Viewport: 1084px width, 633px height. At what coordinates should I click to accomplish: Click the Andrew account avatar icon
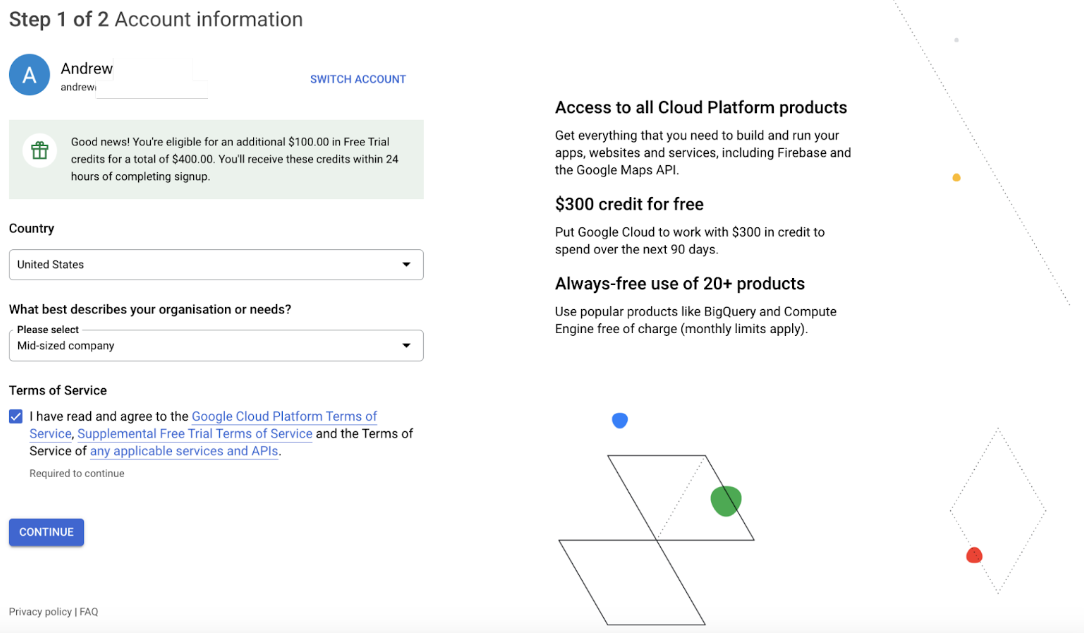pyautogui.click(x=29, y=75)
